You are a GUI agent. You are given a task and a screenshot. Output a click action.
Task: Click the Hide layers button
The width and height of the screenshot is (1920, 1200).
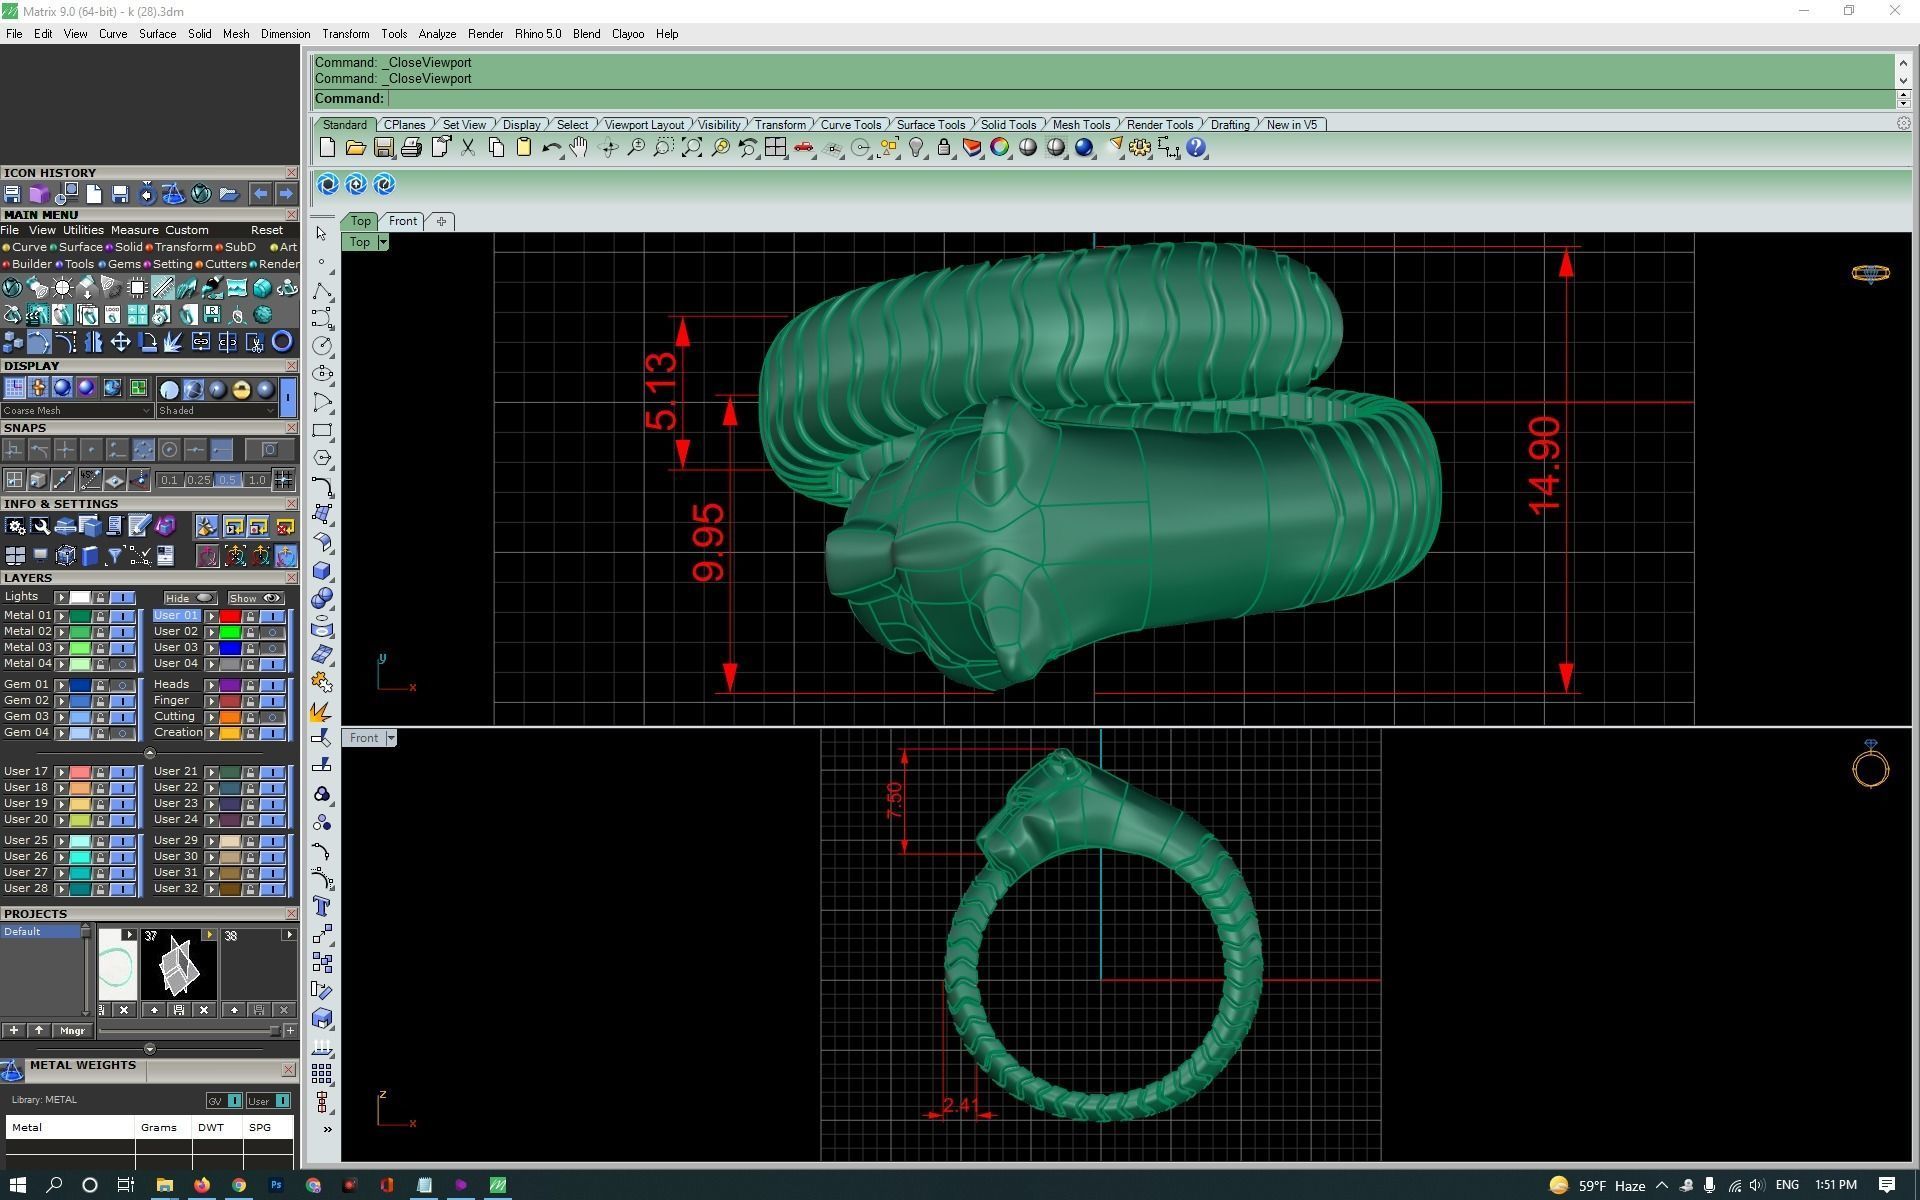pos(190,598)
